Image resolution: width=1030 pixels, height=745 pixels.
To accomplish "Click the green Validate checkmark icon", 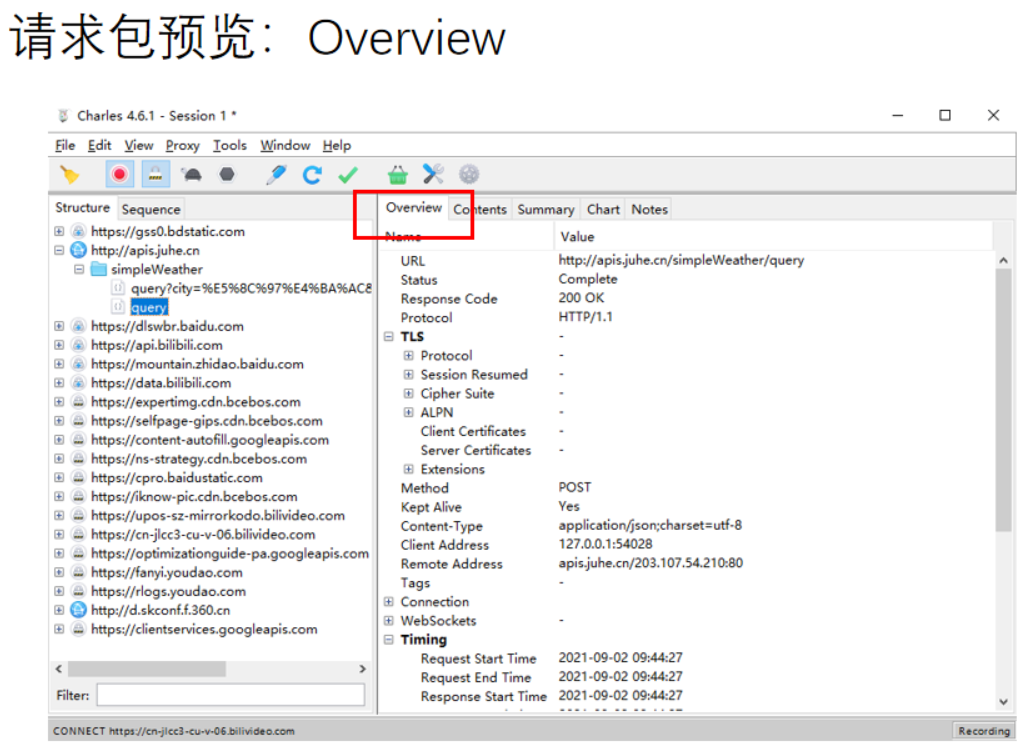I will 348,175.
